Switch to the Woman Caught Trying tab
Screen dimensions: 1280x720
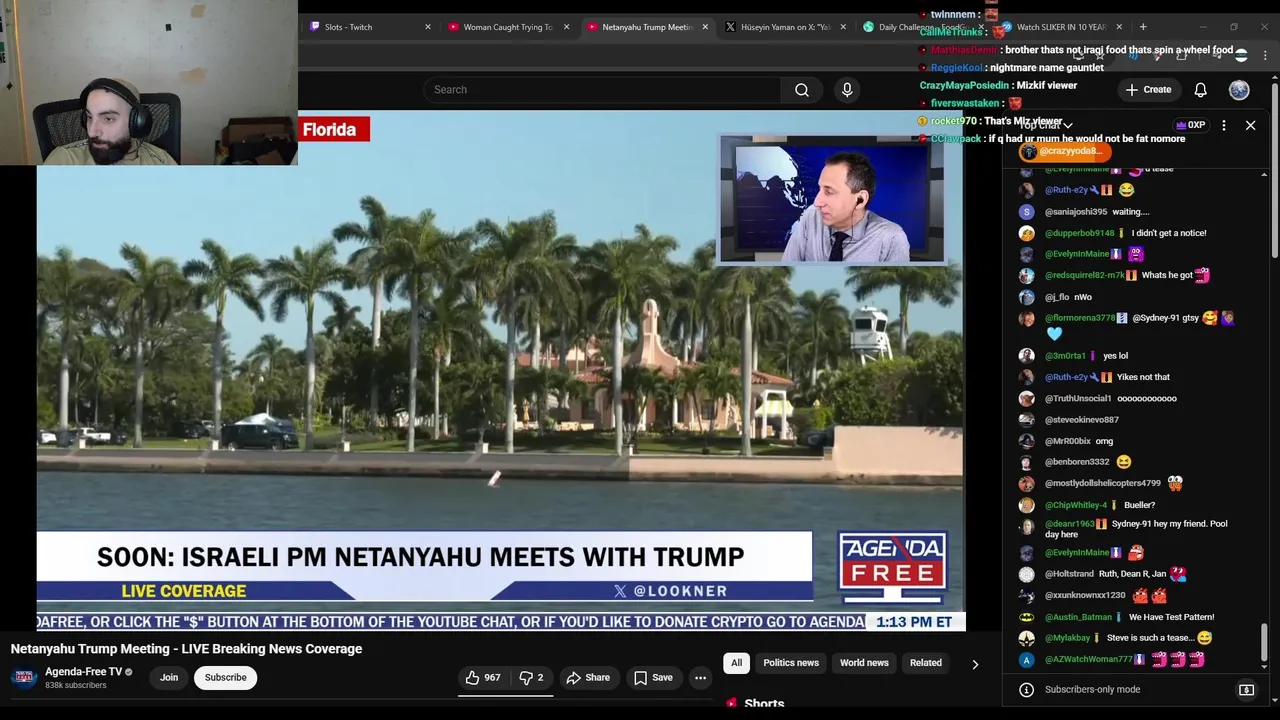[x=508, y=27]
